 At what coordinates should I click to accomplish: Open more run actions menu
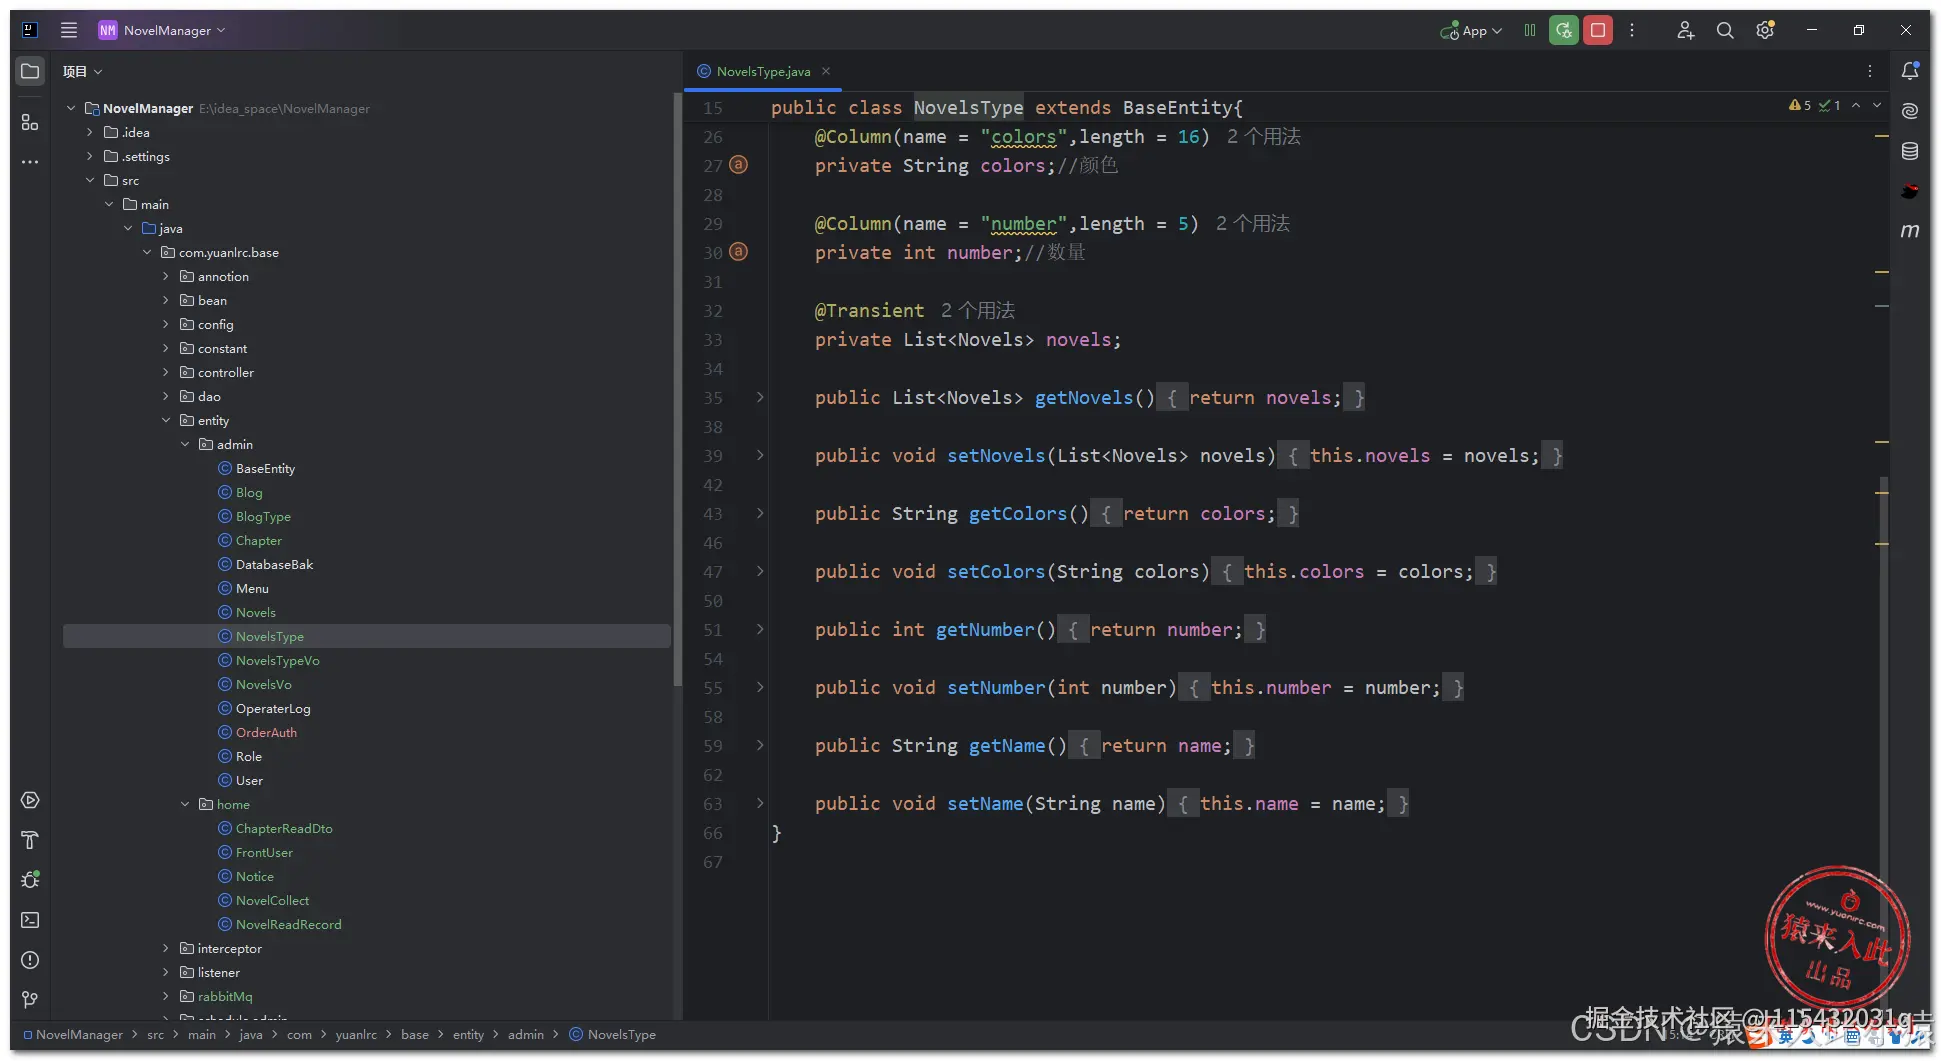(1632, 30)
